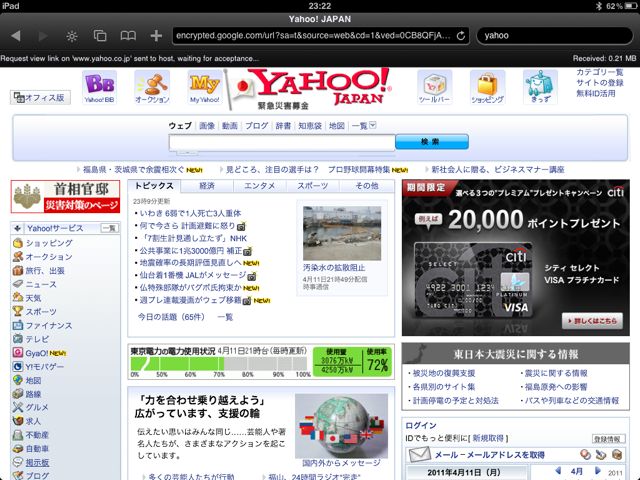This screenshot has height=480, width=640.
Task: Open 被災地の復興支援 link
Action: 442,373
